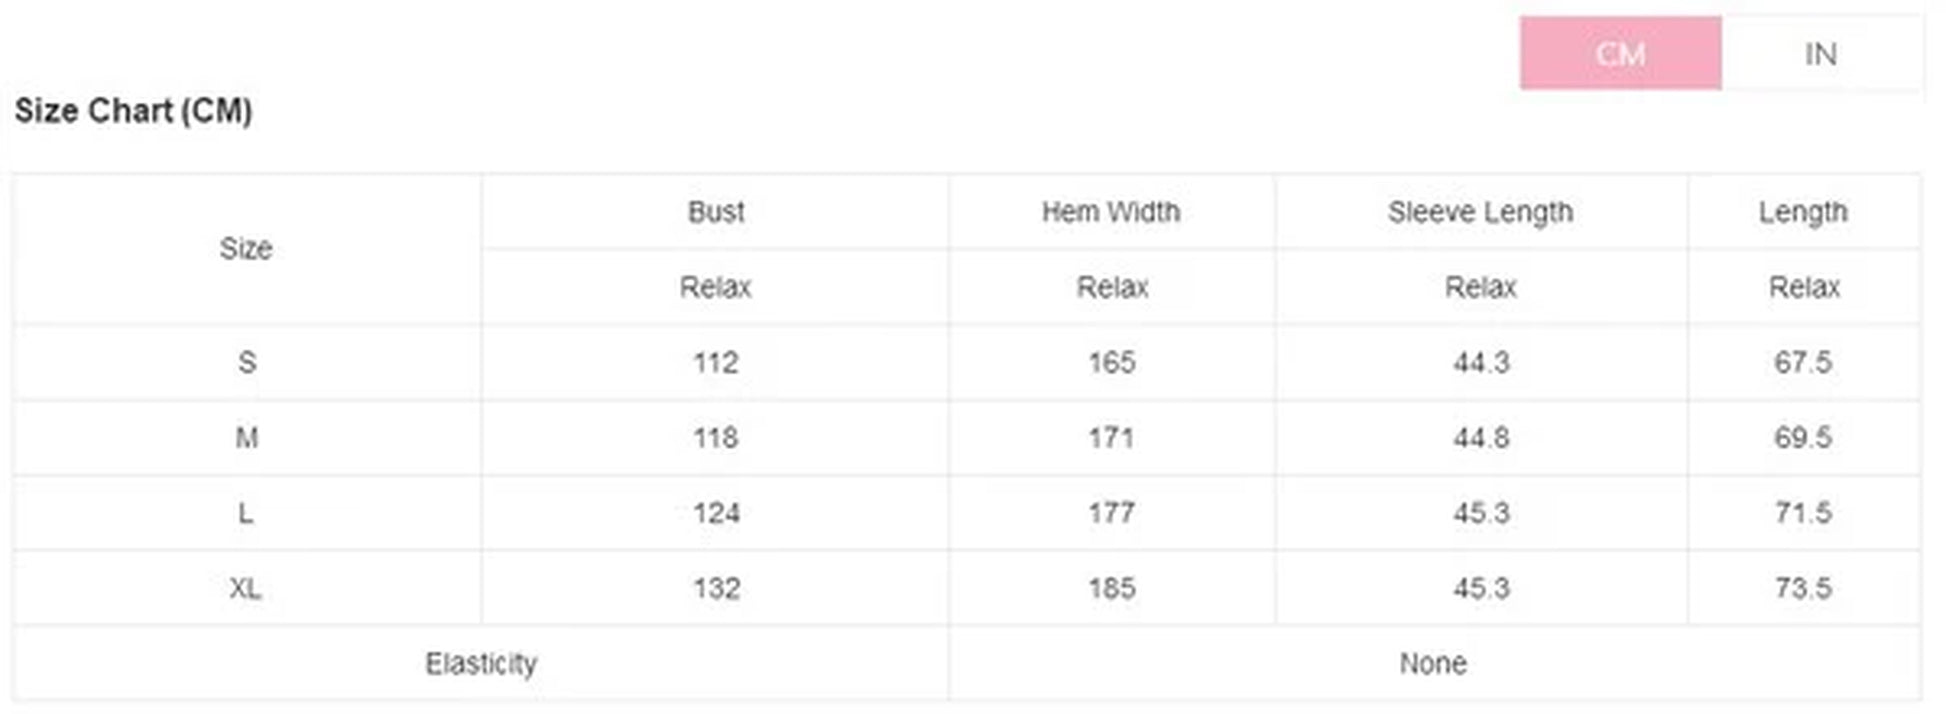The width and height of the screenshot is (1946, 714).
Task: Click bust value 112 for size S
Action: (x=716, y=362)
